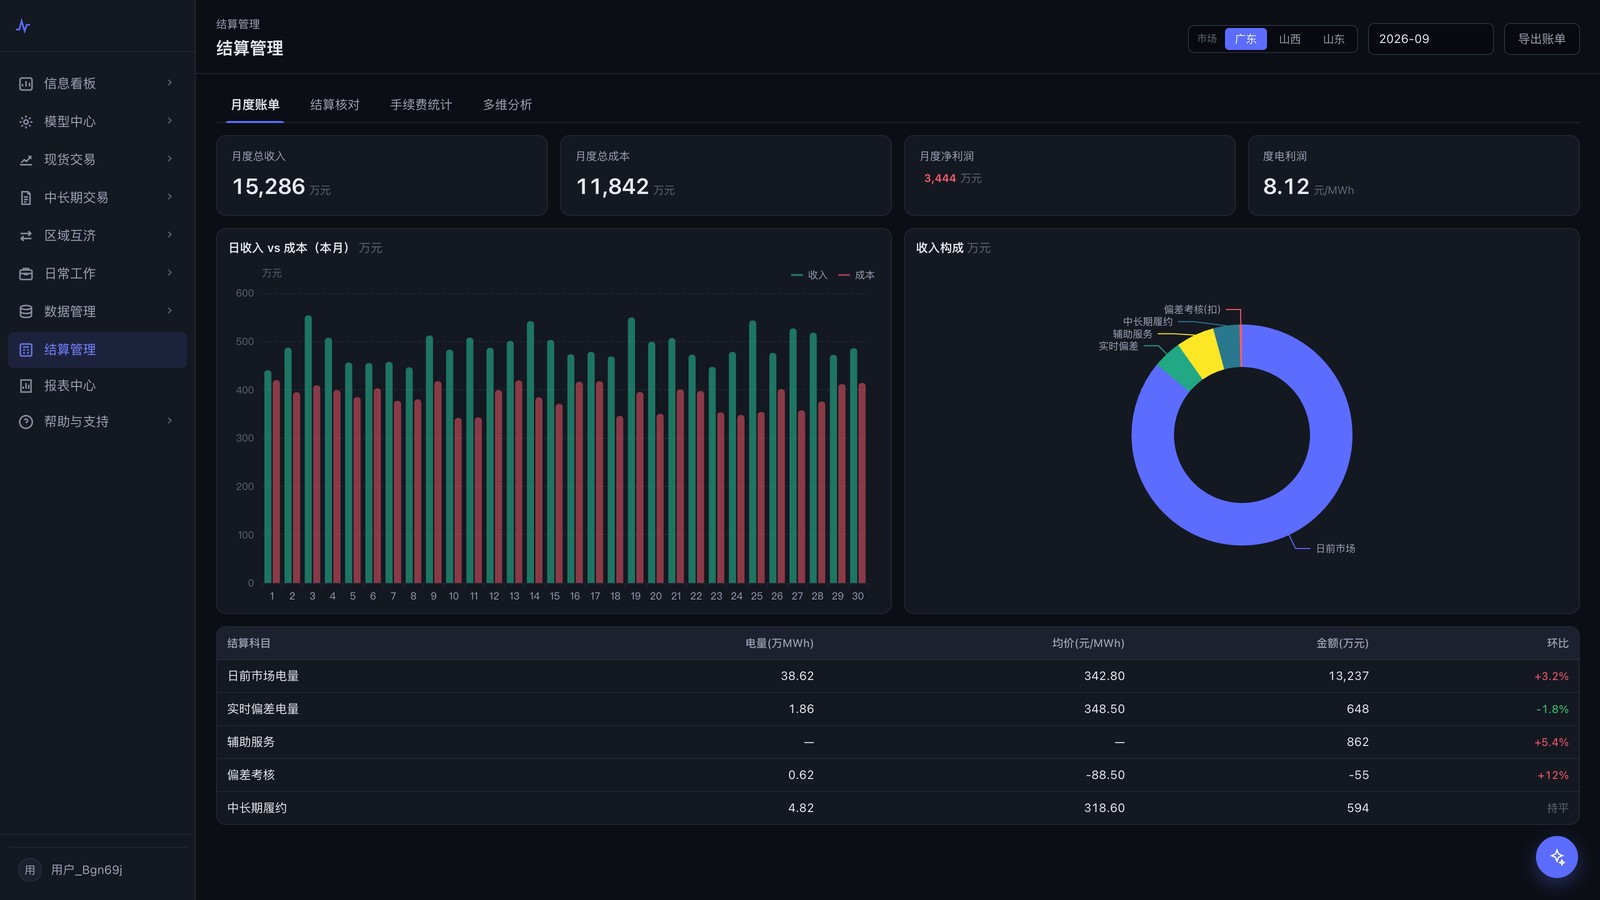The width and height of the screenshot is (1600, 900).
Task: Toggle 成本 series in chart legend
Action: 856,275
